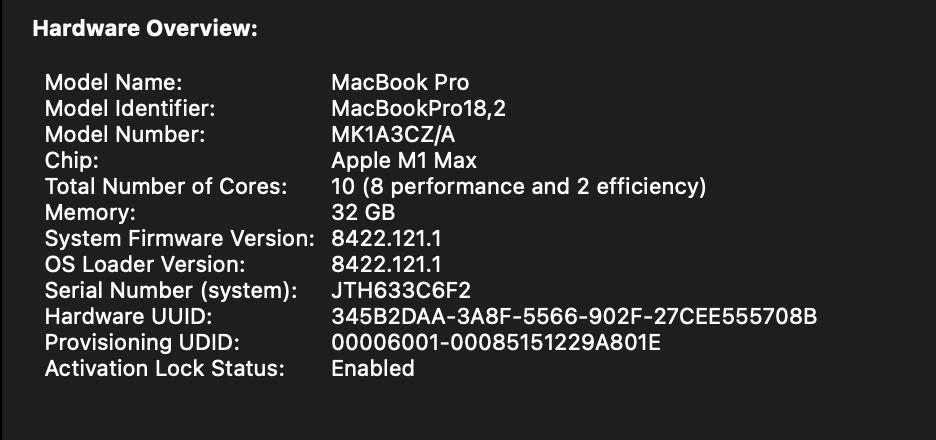Select the Chip label
Image resolution: width=936 pixels, height=440 pixels.
pos(68,160)
